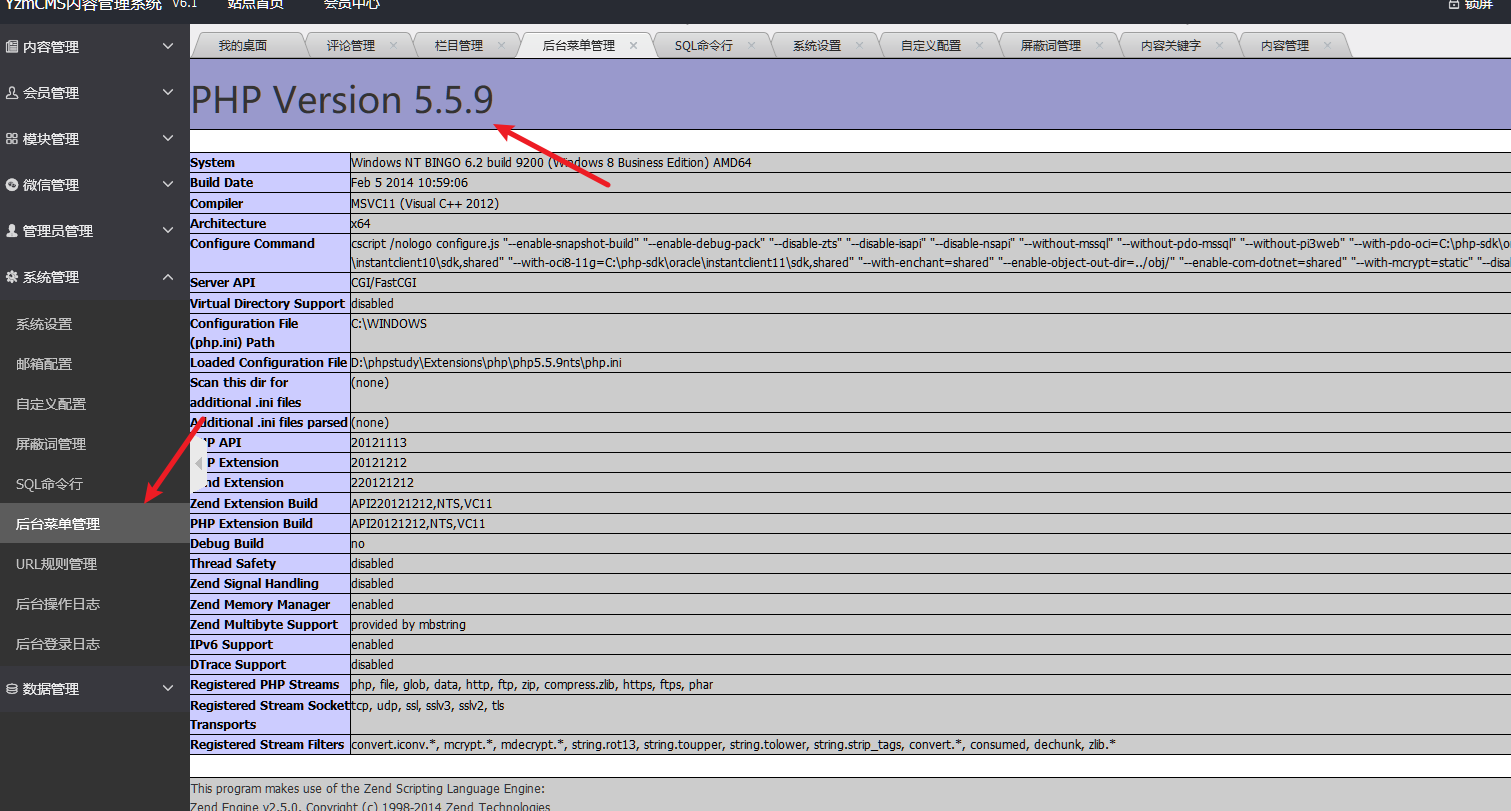Switch to the 我的桌面 tab
1511x811 pixels.
tap(243, 45)
